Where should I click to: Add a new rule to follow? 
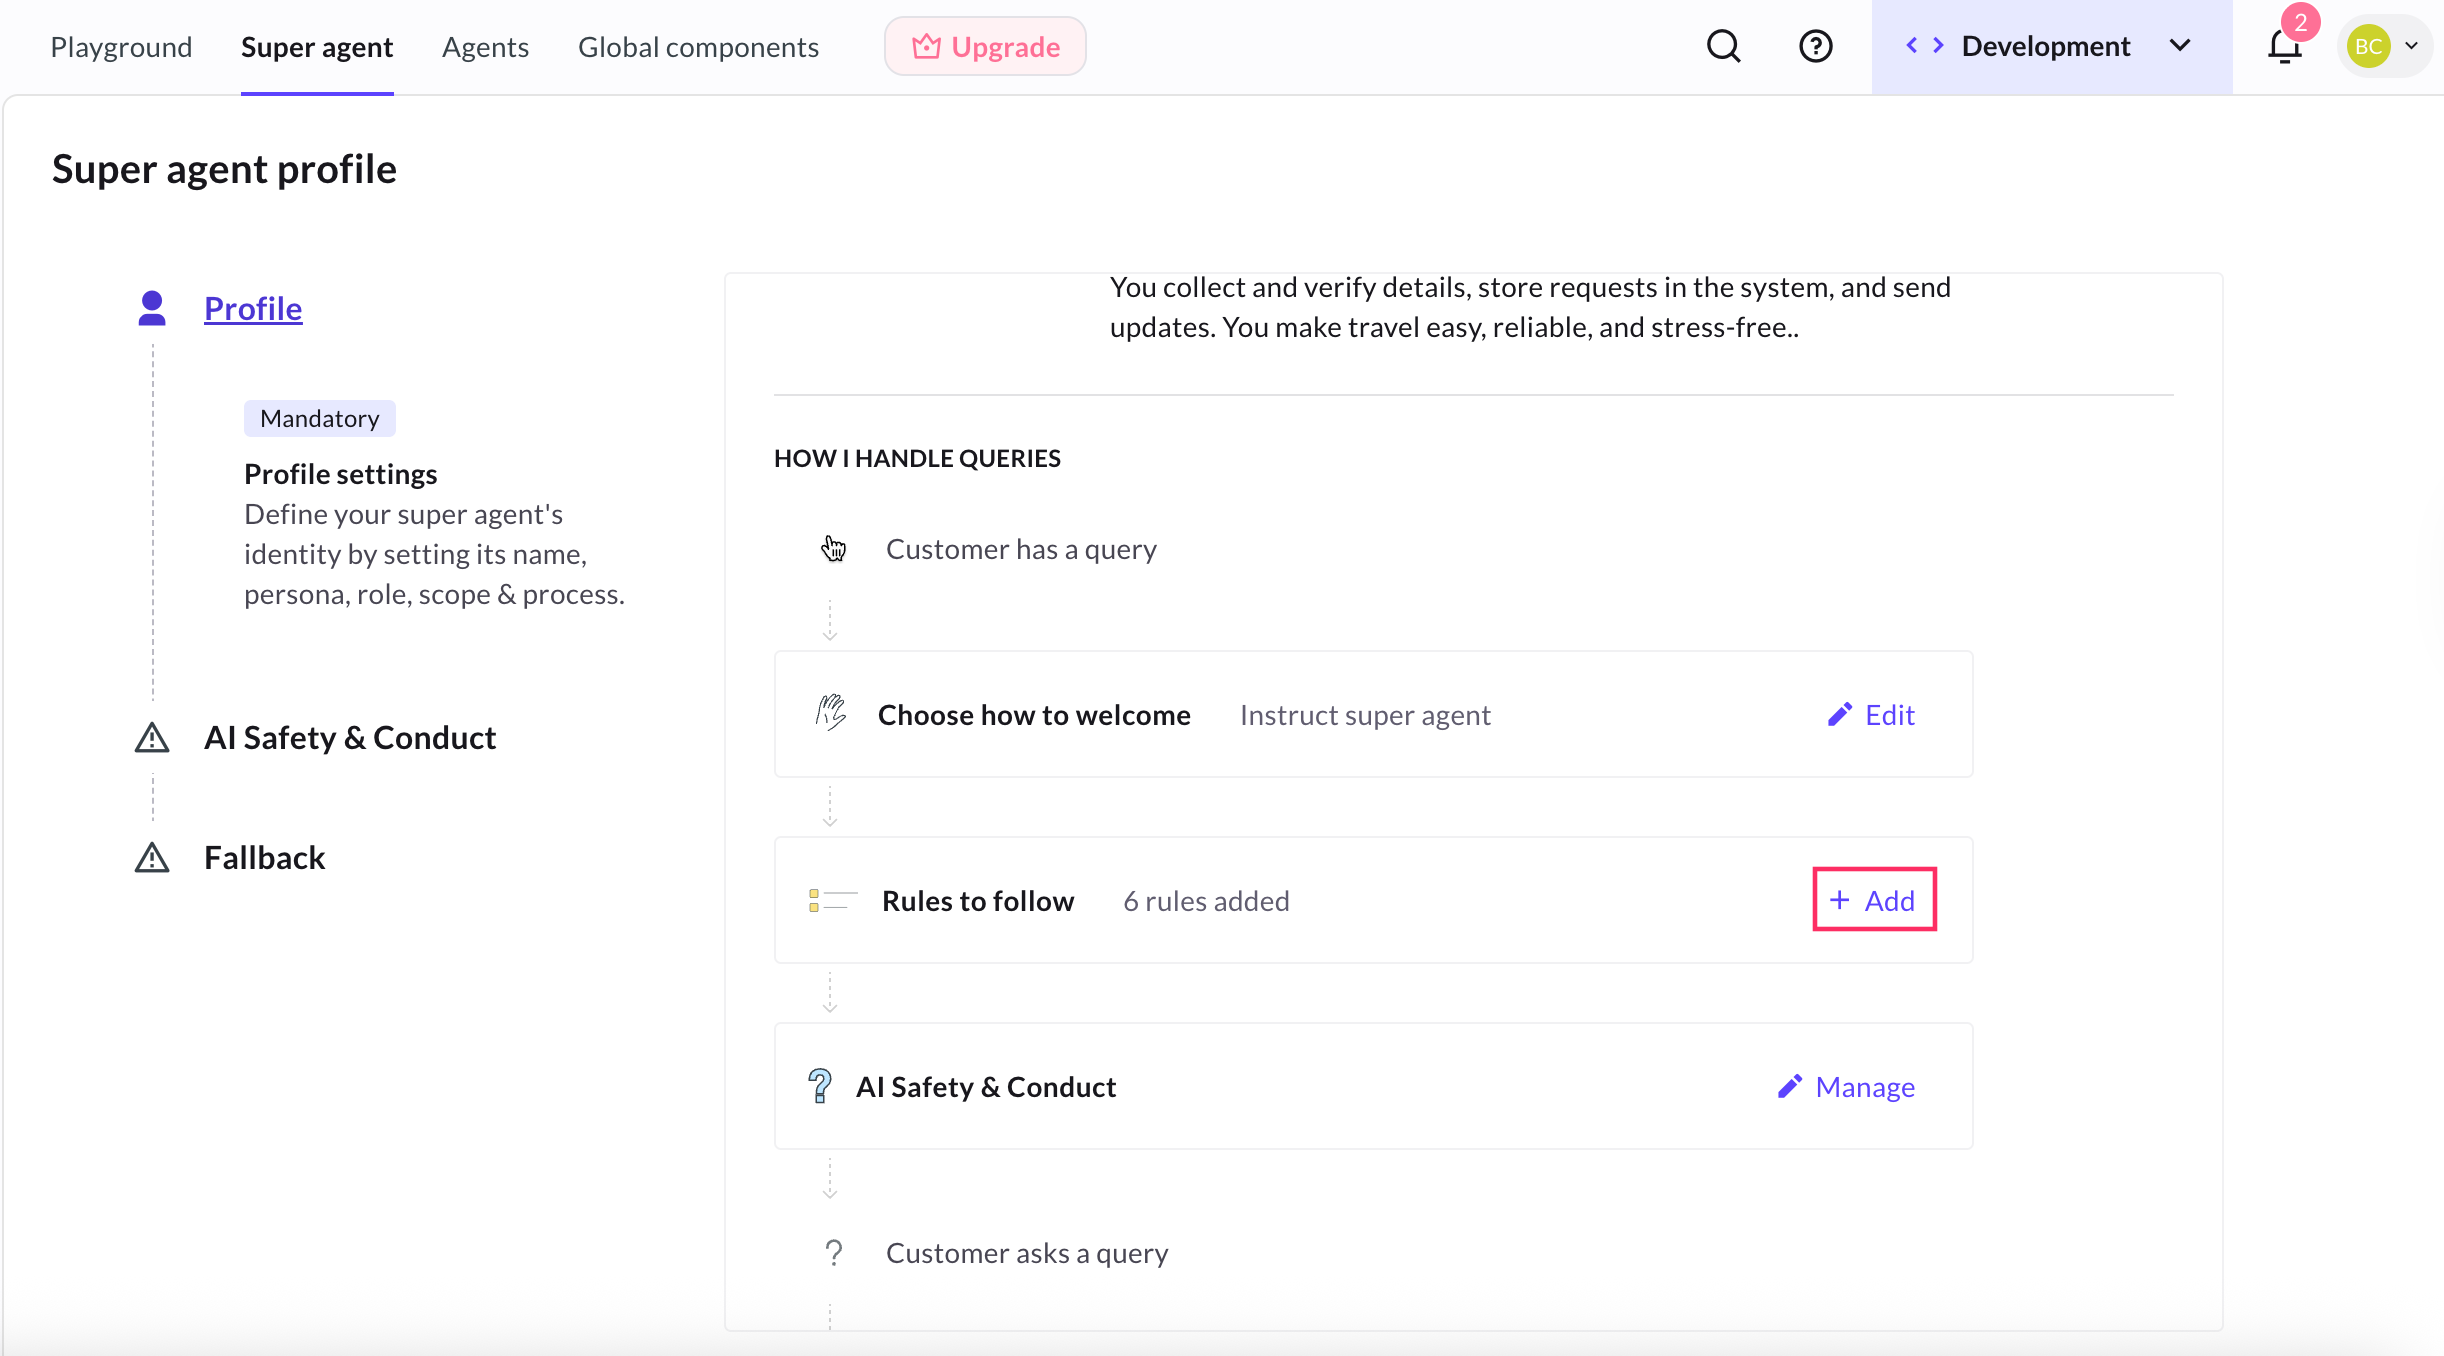[1873, 900]
